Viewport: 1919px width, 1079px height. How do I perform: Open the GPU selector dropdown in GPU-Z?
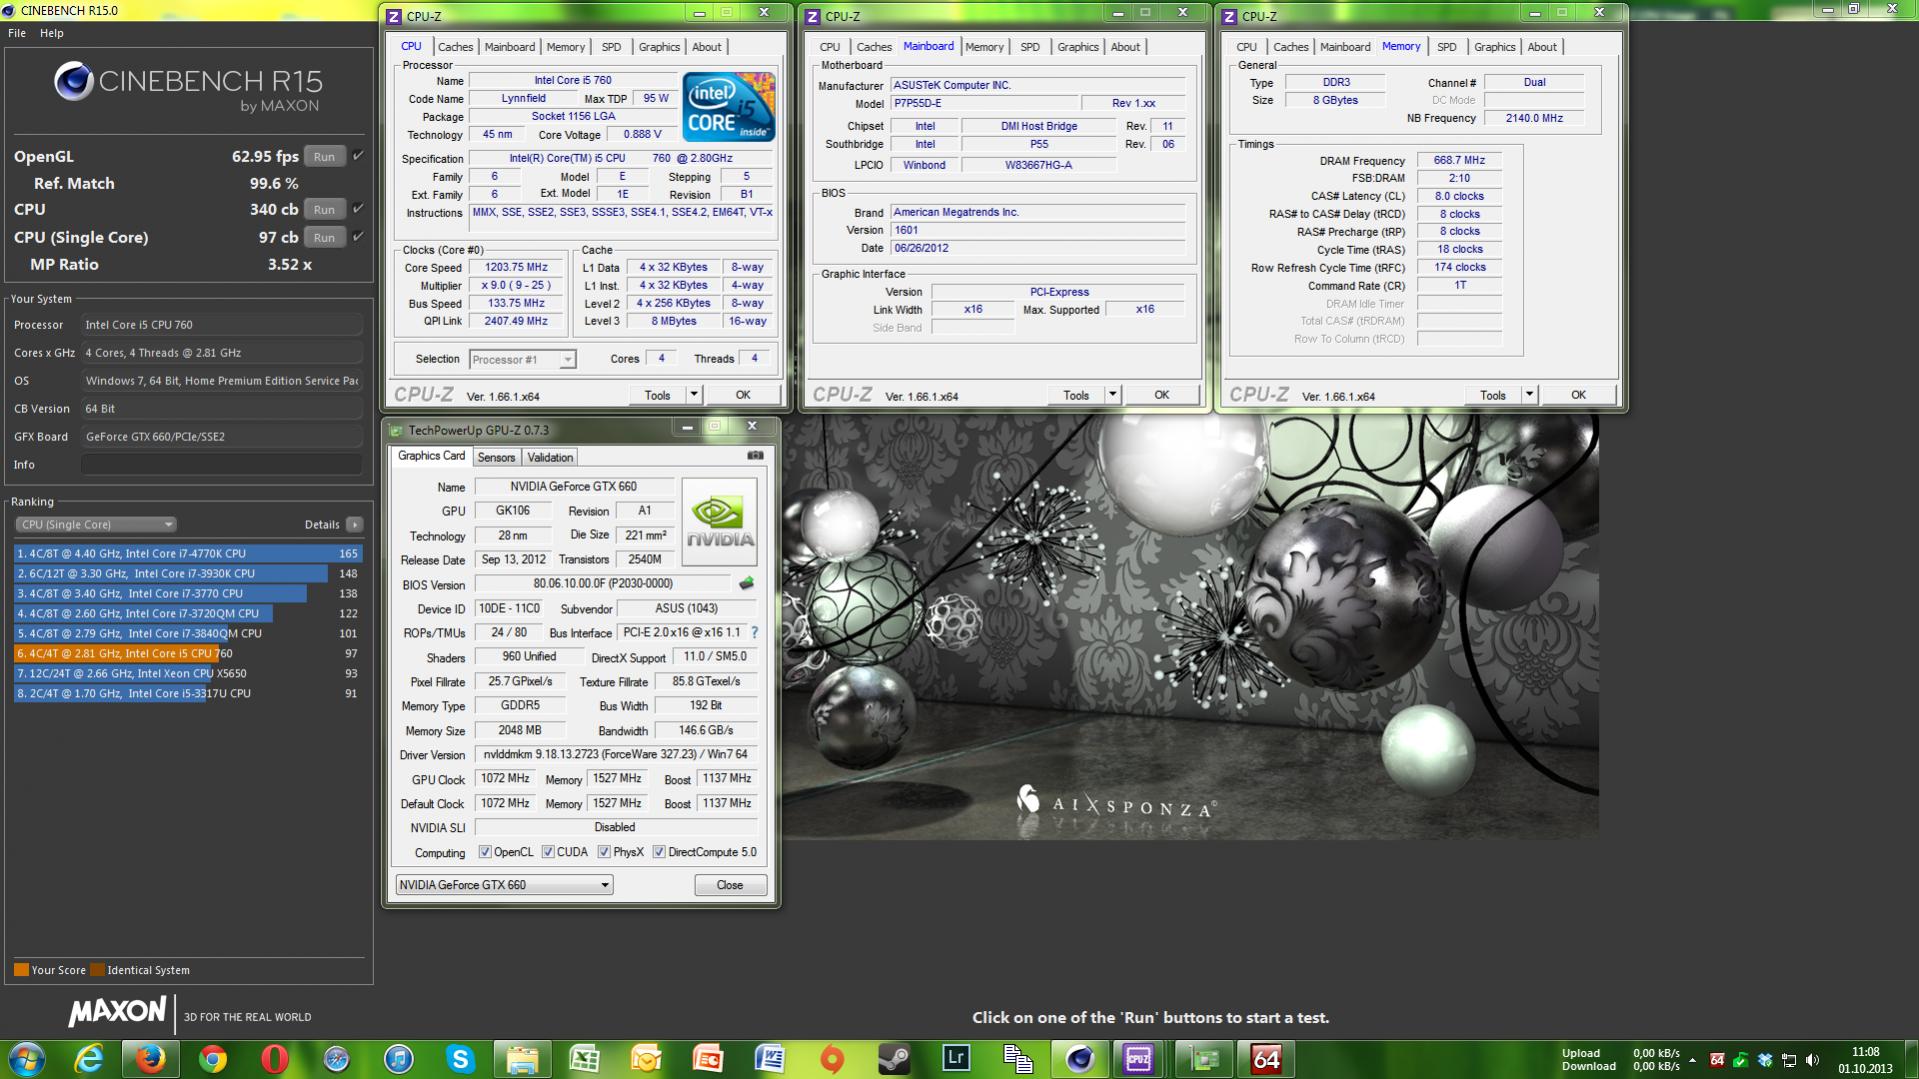(504, 885)
